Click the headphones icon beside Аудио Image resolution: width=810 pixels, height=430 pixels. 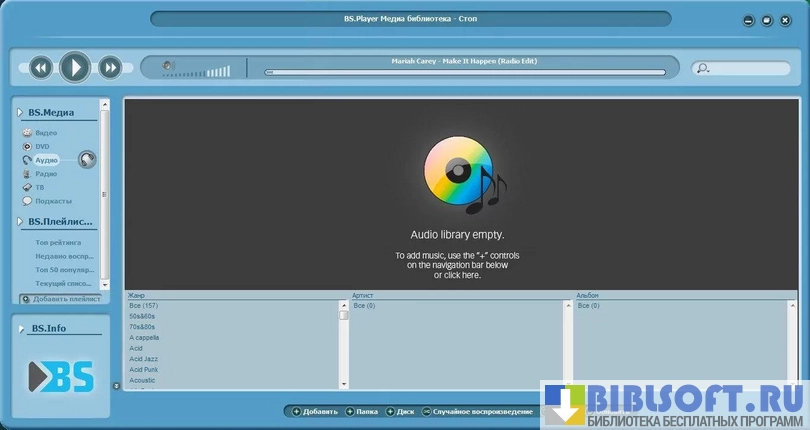coord(87,159)
